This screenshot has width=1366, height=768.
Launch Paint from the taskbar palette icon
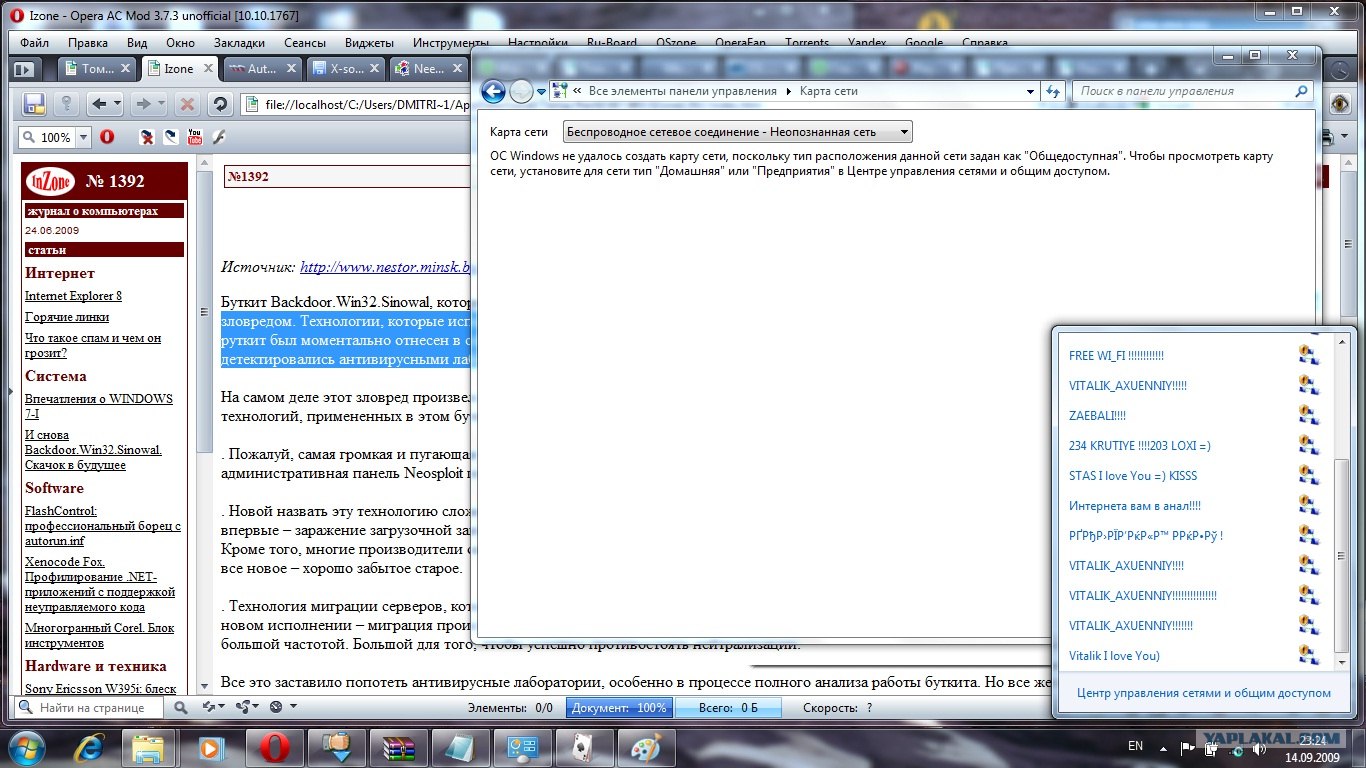pyautogui.click(x=645, y=747)
